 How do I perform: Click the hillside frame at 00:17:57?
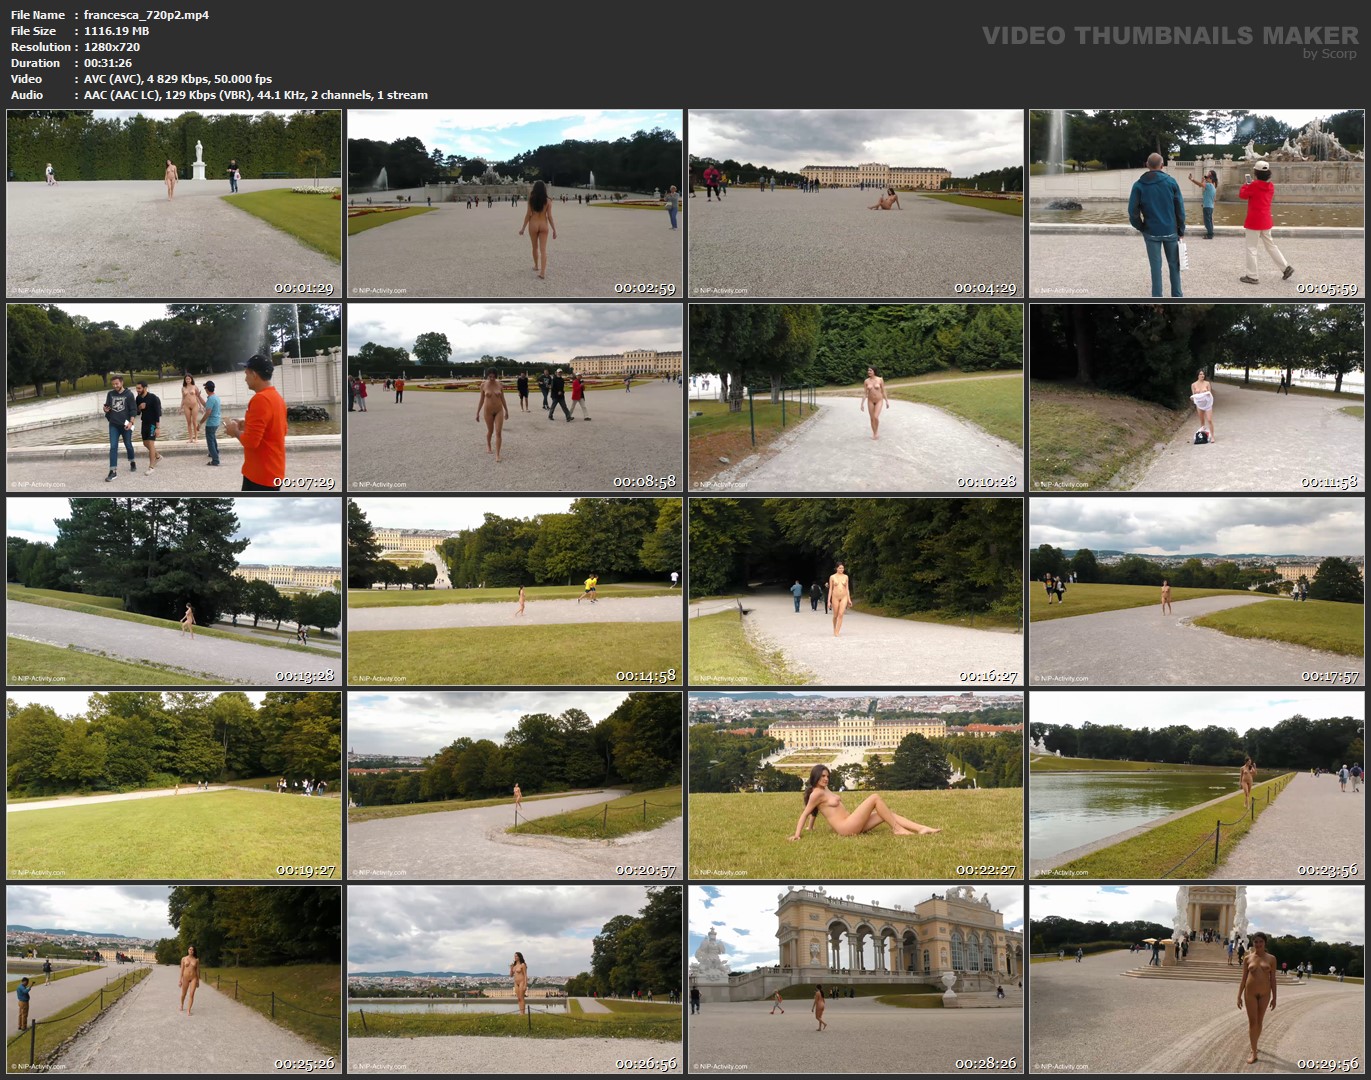click(x=1197, y=592)
